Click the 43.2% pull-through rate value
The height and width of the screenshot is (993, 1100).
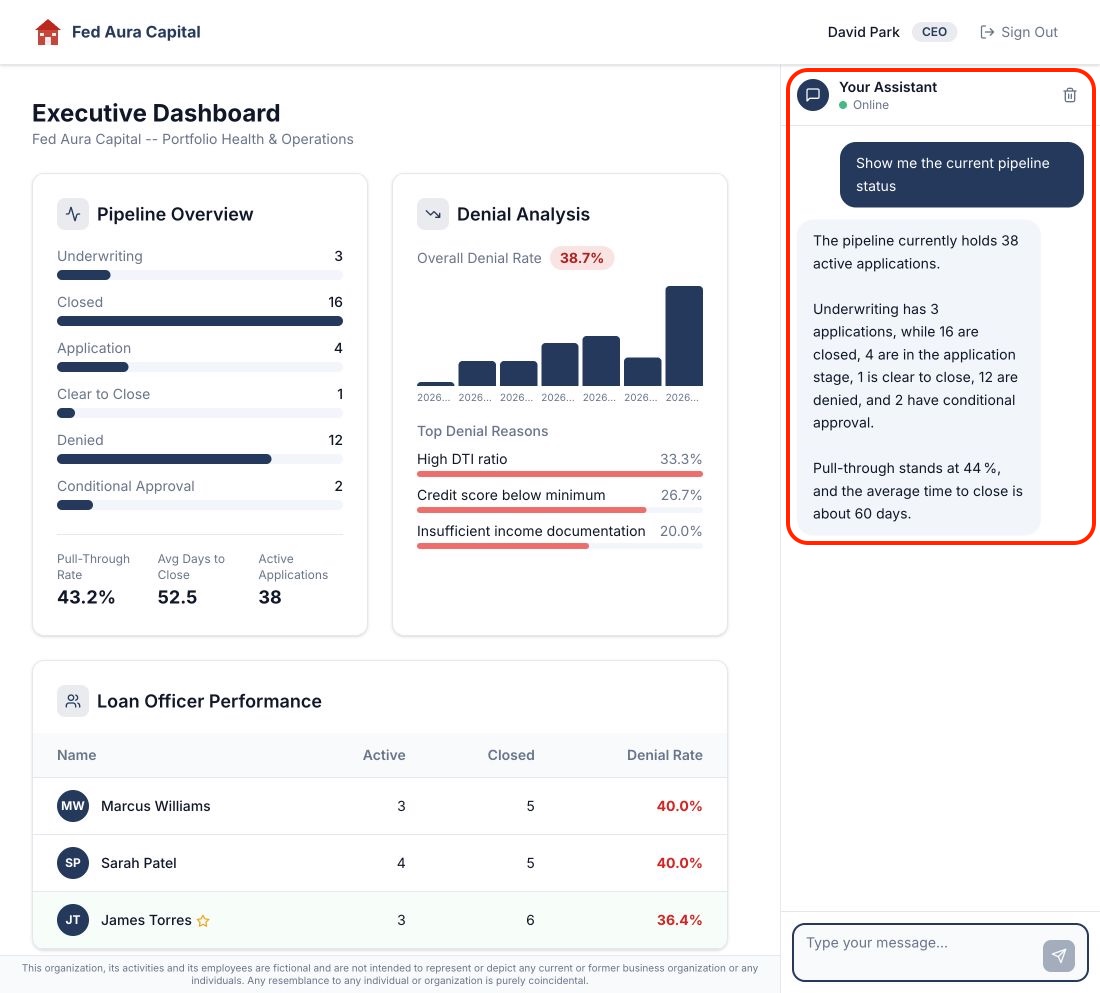[86, 597]
